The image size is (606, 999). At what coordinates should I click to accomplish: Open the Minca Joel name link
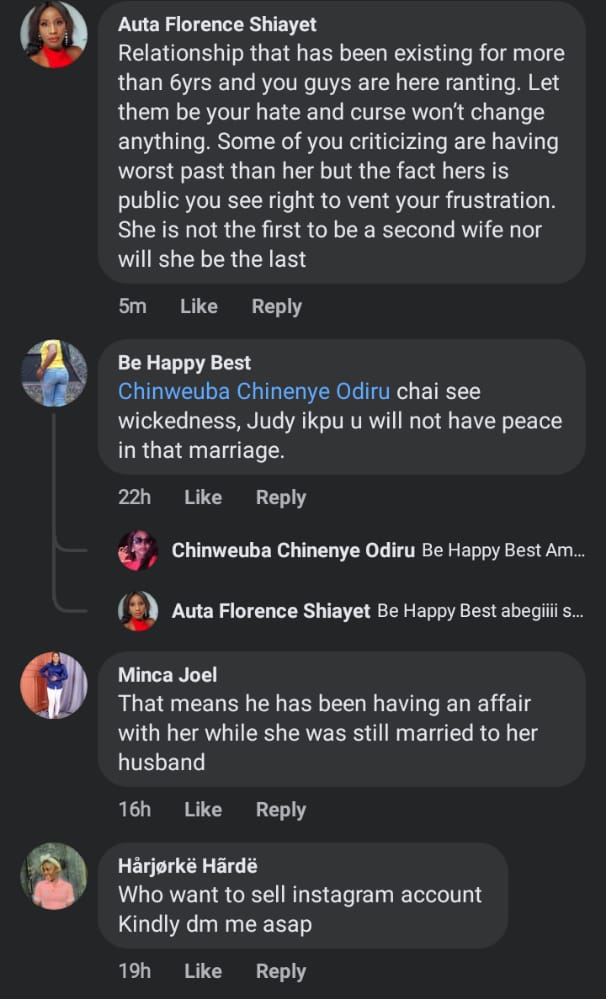pos(167,675)
